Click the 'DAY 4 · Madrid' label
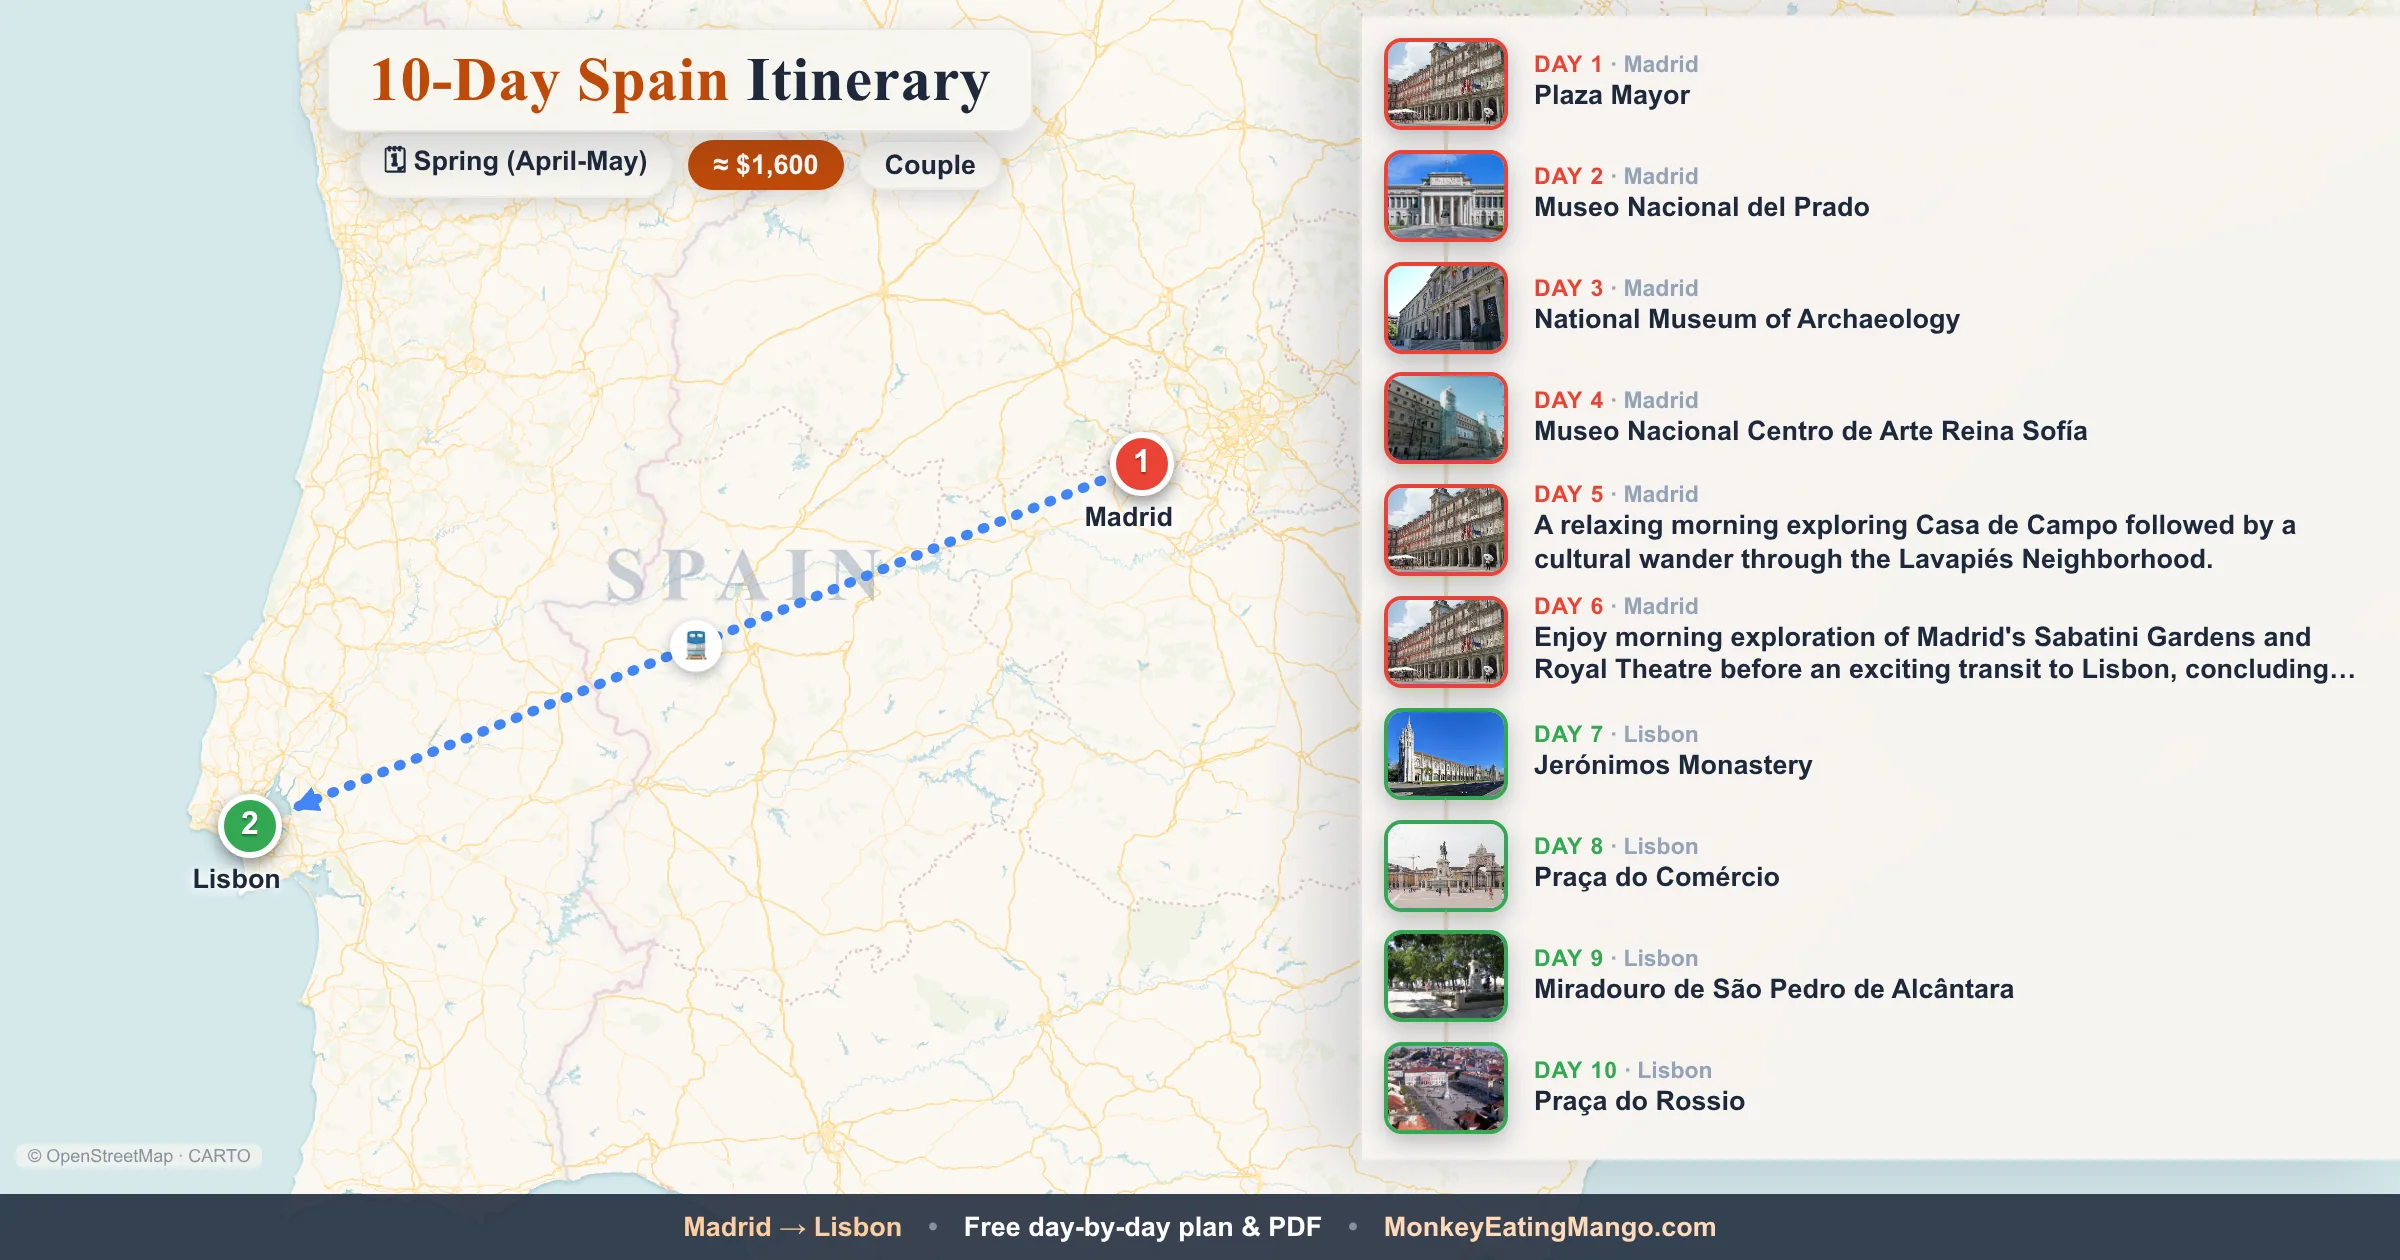Screen dimensions: 2400x1260 [1616, 400]
